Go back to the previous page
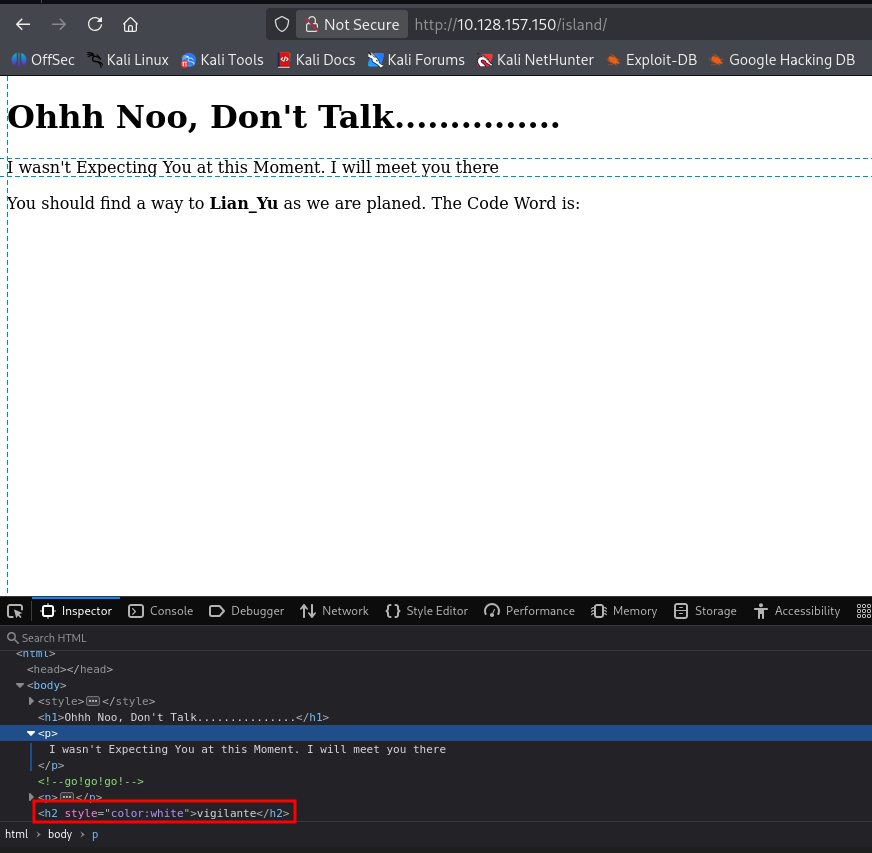The width and height of the screenshot is (872, 853). click(x=23, y=24)
